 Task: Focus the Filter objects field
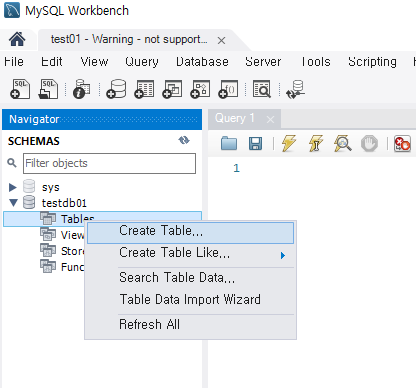click(109, 163)
